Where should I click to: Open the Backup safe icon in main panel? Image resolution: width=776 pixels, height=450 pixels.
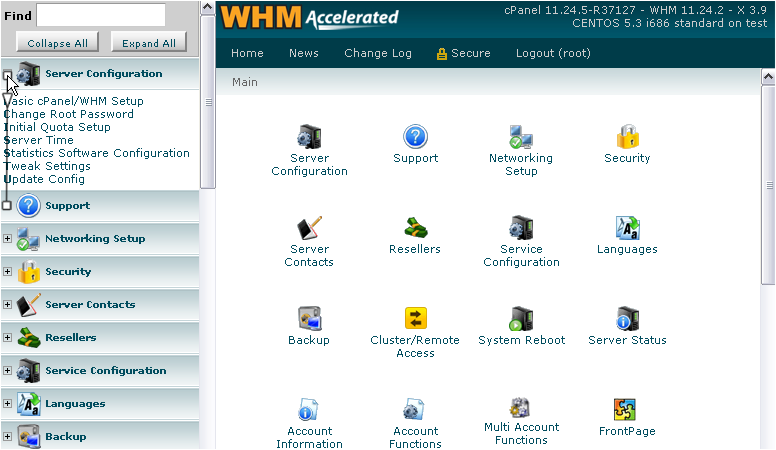pos(309,319)
